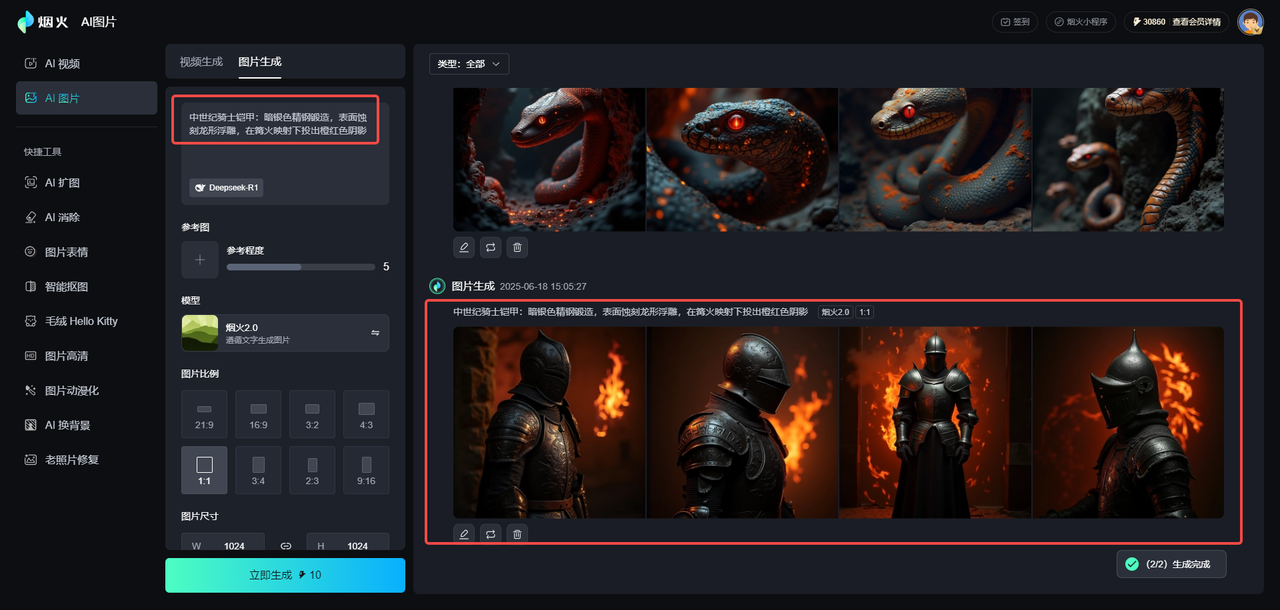This screenshot has width=1280, height=610.
Task: Open the 烟火2.0 model selector
Action: (285, 333)
